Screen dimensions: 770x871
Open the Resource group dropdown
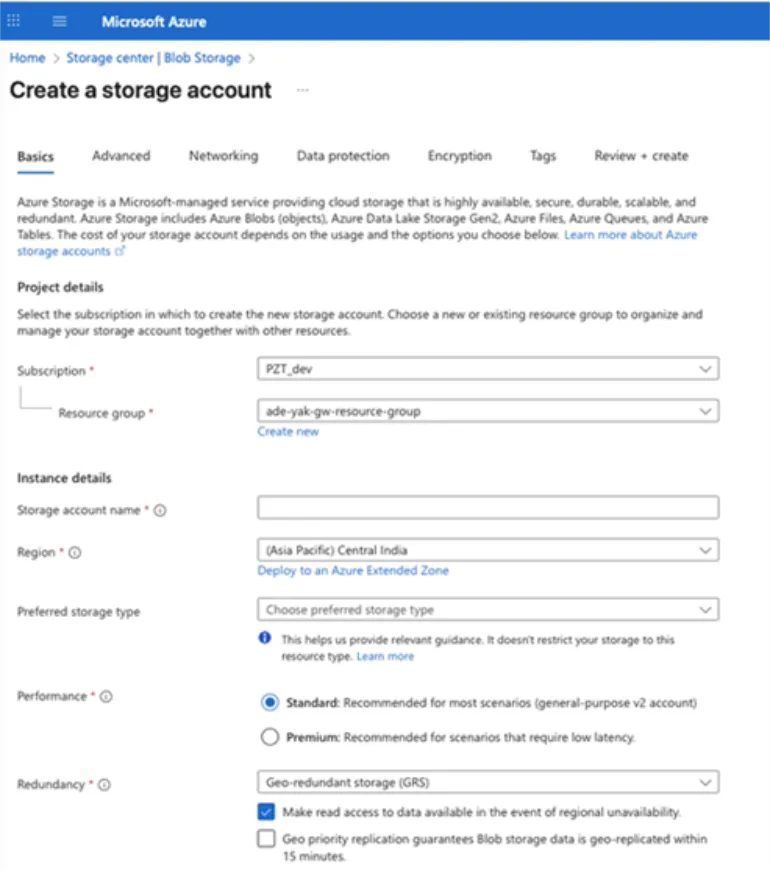(488, 411)
